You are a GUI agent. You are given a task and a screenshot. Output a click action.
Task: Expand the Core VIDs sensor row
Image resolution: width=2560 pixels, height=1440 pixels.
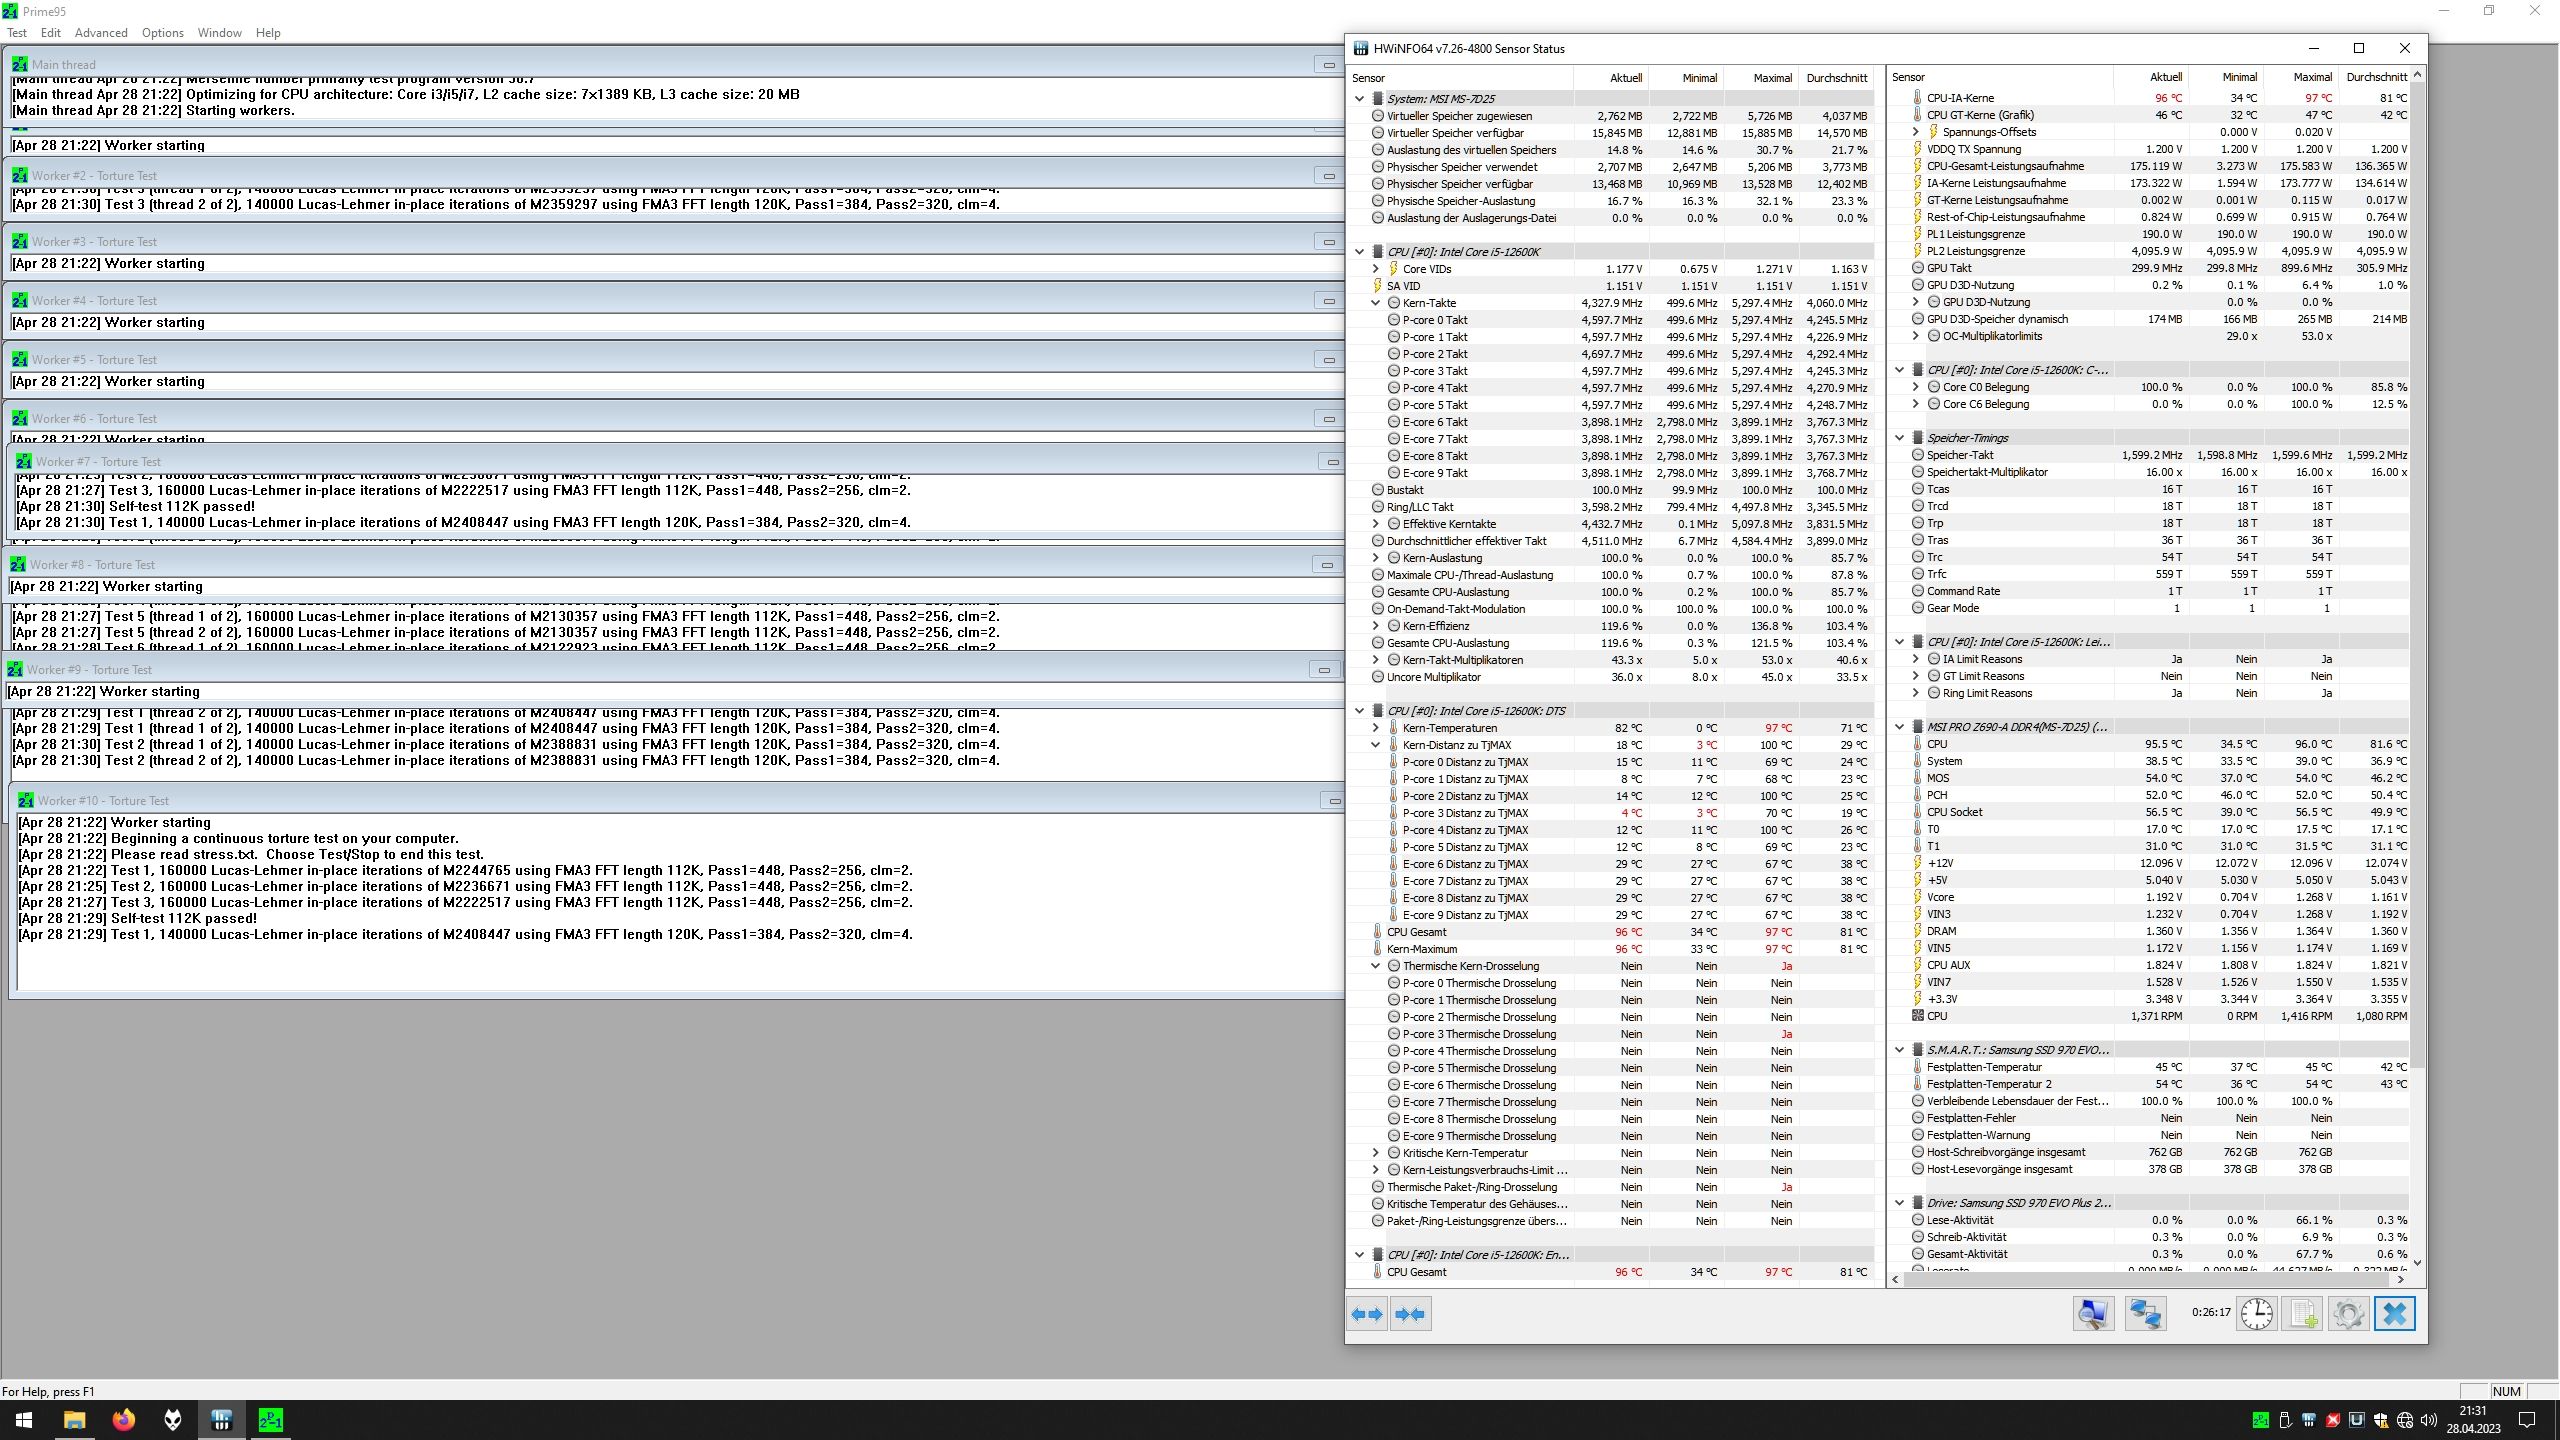click(x=1376, y=269)
